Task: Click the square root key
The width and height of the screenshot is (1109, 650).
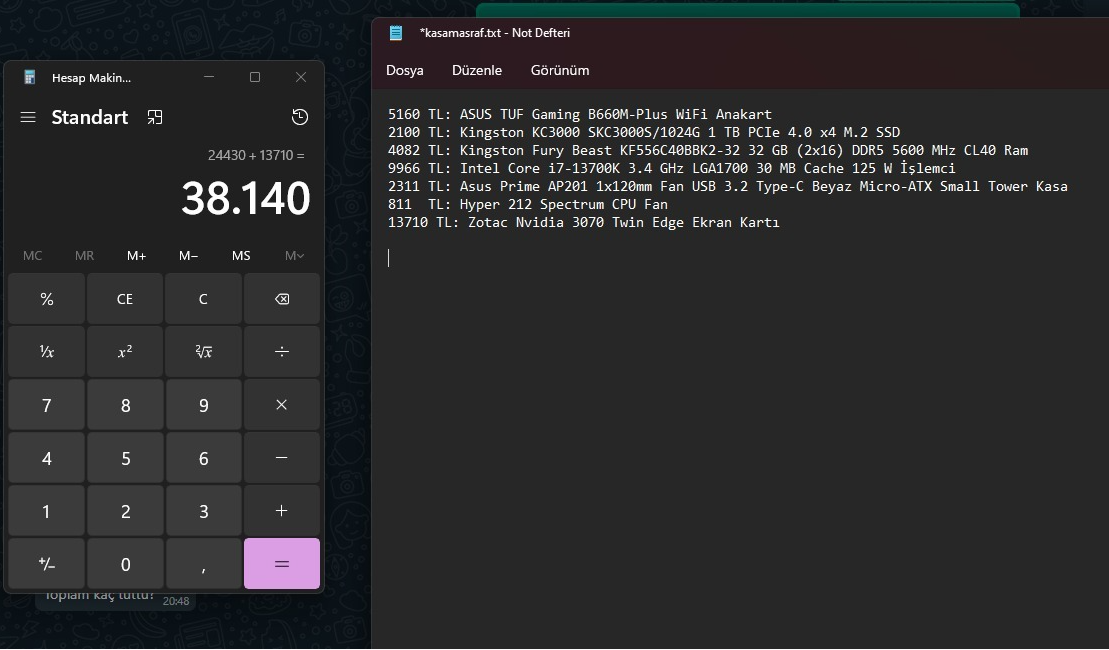Action: 203,352
